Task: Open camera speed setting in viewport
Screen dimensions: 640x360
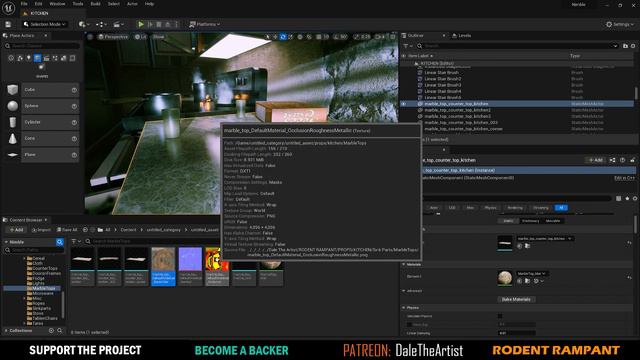Action: [380, 37]
